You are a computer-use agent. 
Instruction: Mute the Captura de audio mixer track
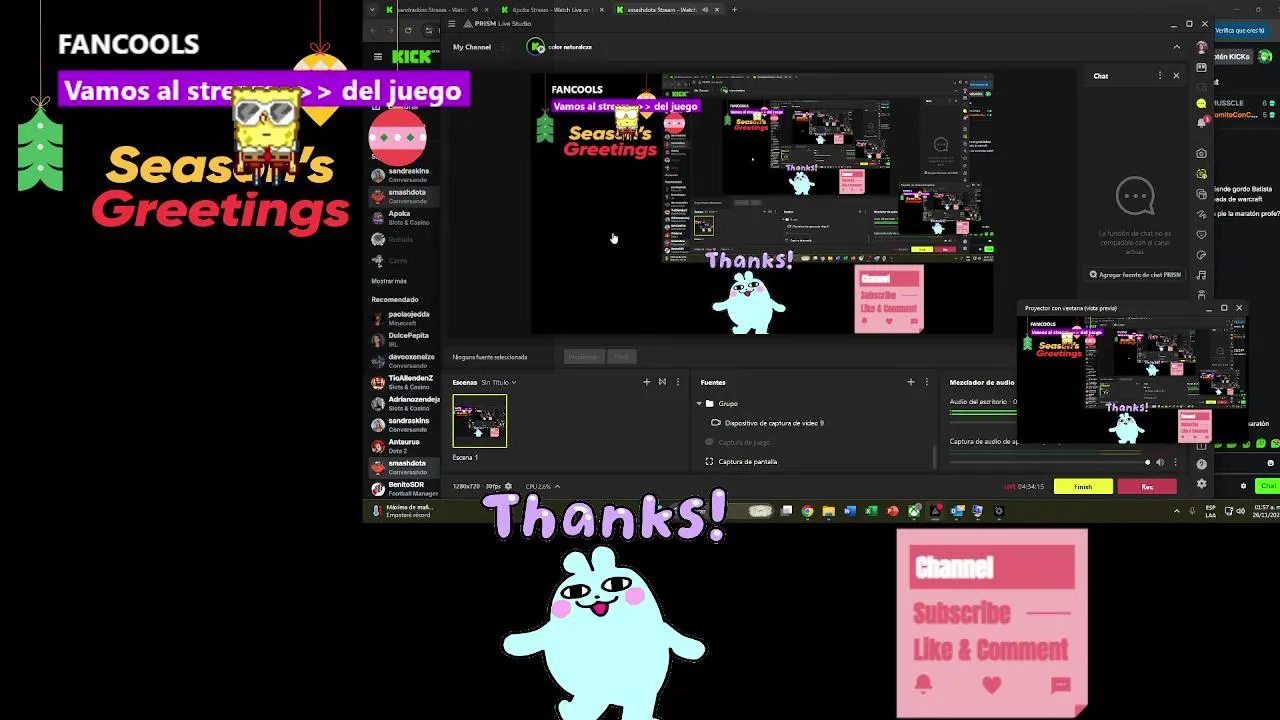coord(1160,462)
